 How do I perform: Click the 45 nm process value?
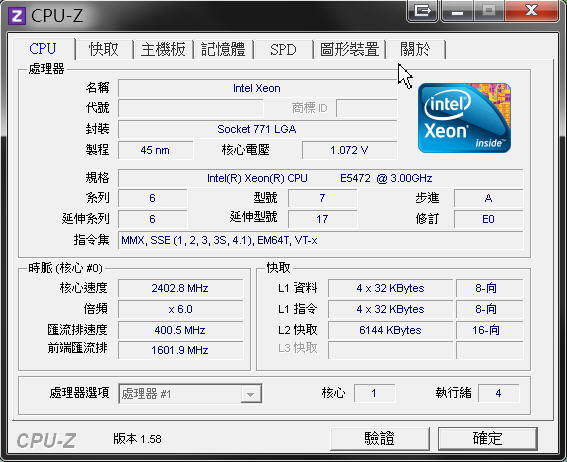(x=155, y=150)
